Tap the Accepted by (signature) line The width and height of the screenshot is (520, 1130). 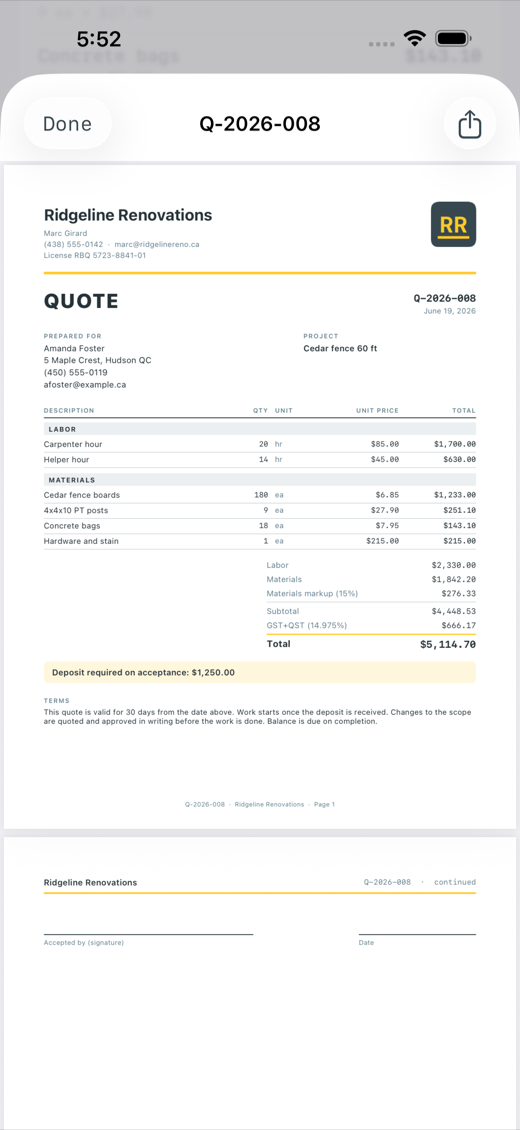tap(148, 938)
